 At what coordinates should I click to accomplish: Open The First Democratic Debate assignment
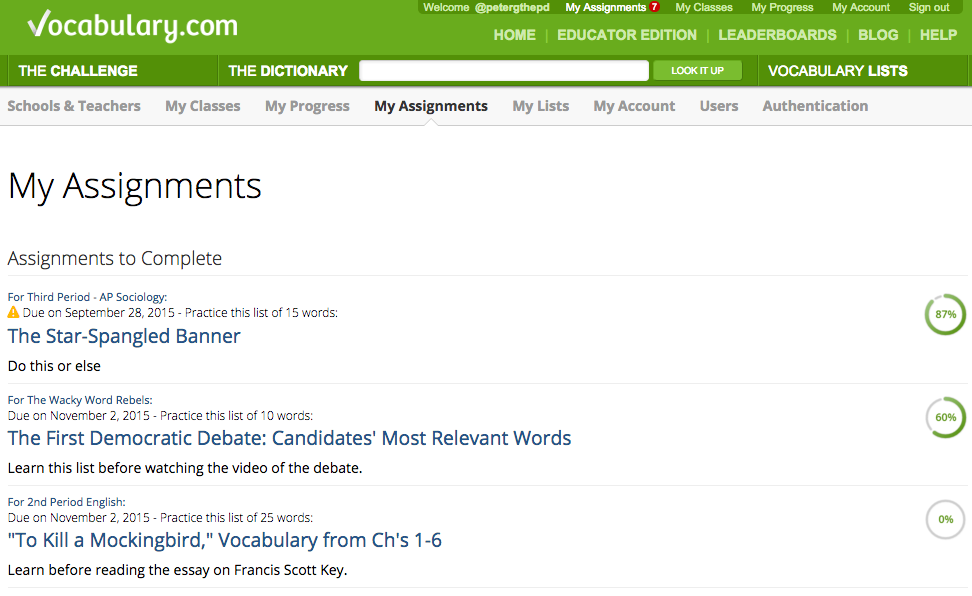coord(289,438)
